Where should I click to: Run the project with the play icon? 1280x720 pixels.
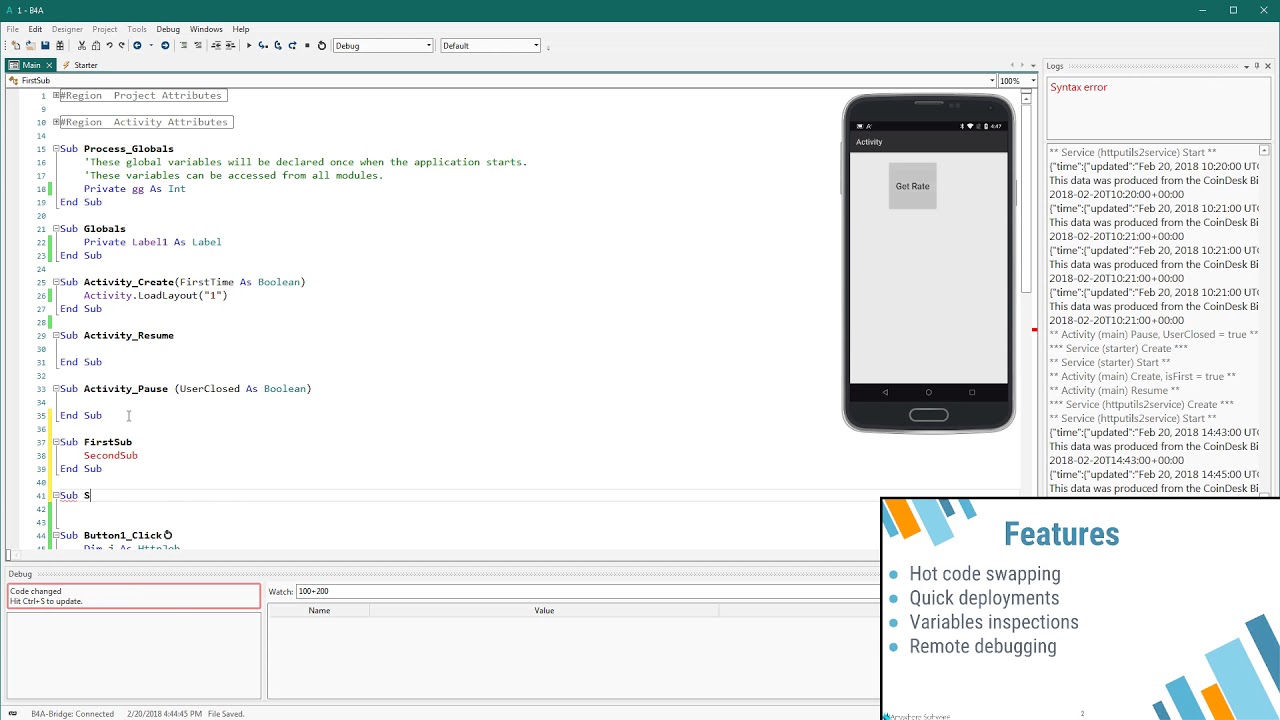pyautogui.click(x=249, y=45)
